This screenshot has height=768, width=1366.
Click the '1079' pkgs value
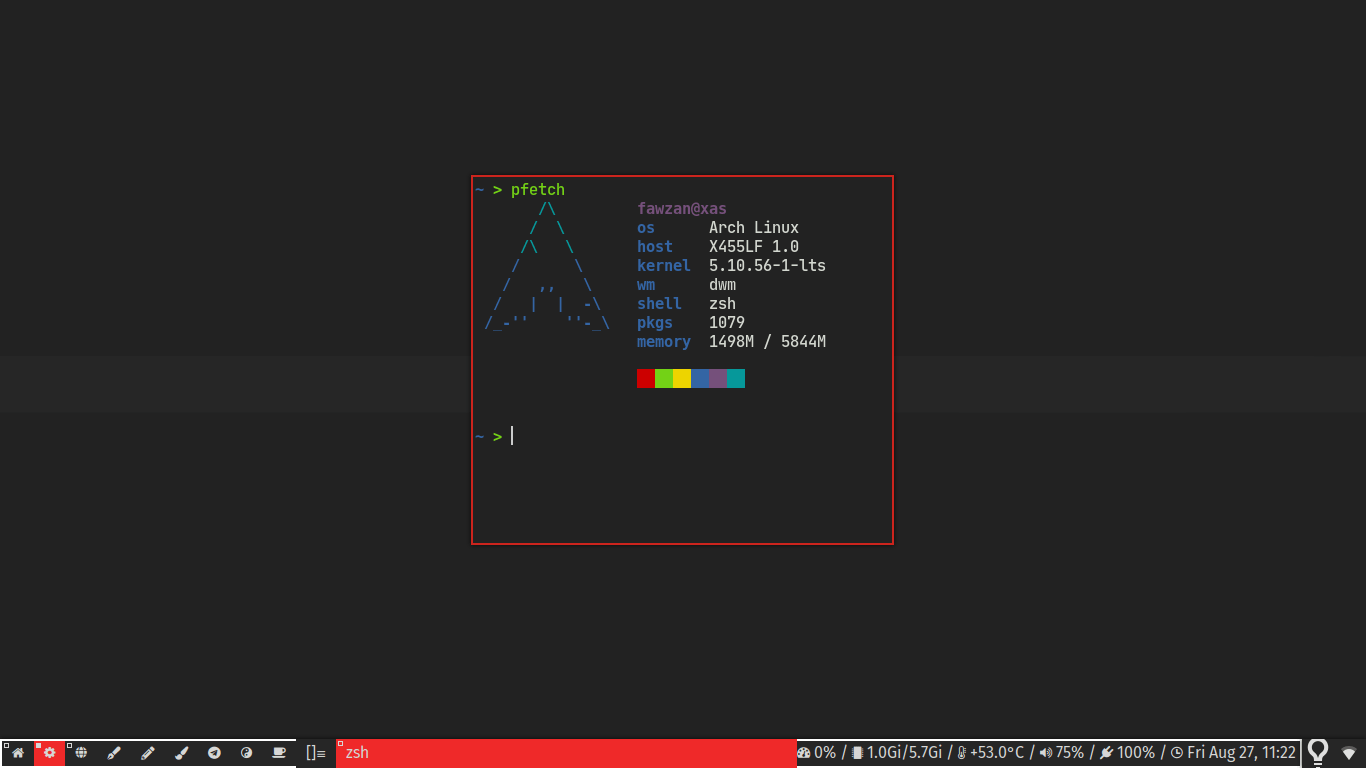click(727, 323)
